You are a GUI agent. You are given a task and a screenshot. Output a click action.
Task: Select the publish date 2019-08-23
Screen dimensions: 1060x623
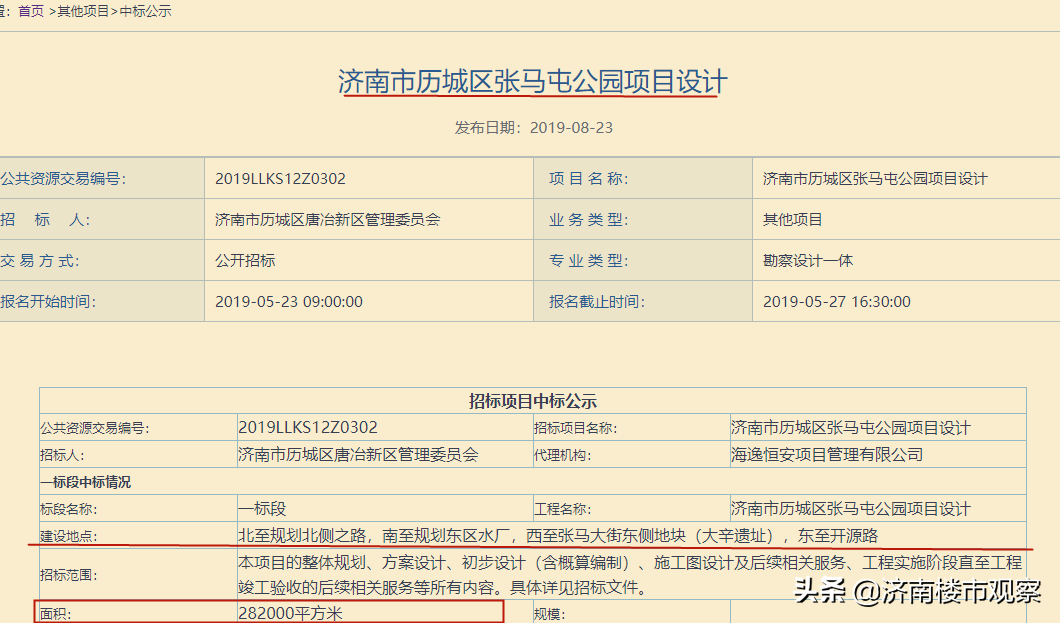[570, 128]
